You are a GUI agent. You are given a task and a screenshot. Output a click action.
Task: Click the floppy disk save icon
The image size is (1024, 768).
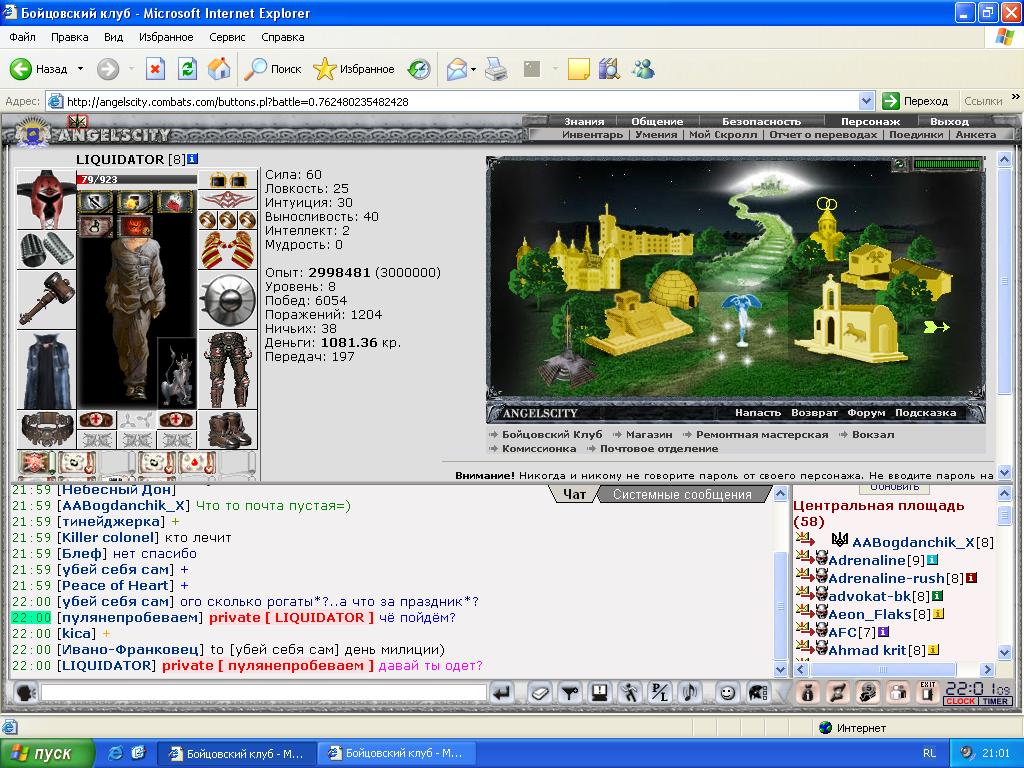pyautogui.click(x=600, y=693)
